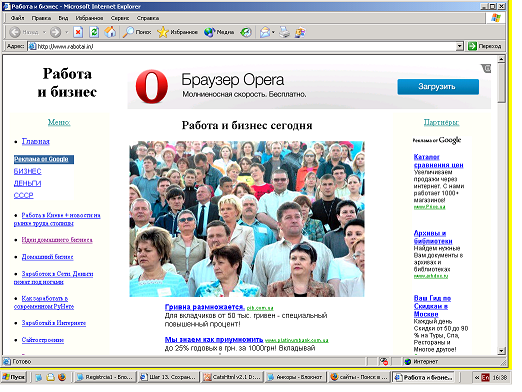
Task: Open Архивы и библиотеки ad link
Action: click(x=433, y=237)
